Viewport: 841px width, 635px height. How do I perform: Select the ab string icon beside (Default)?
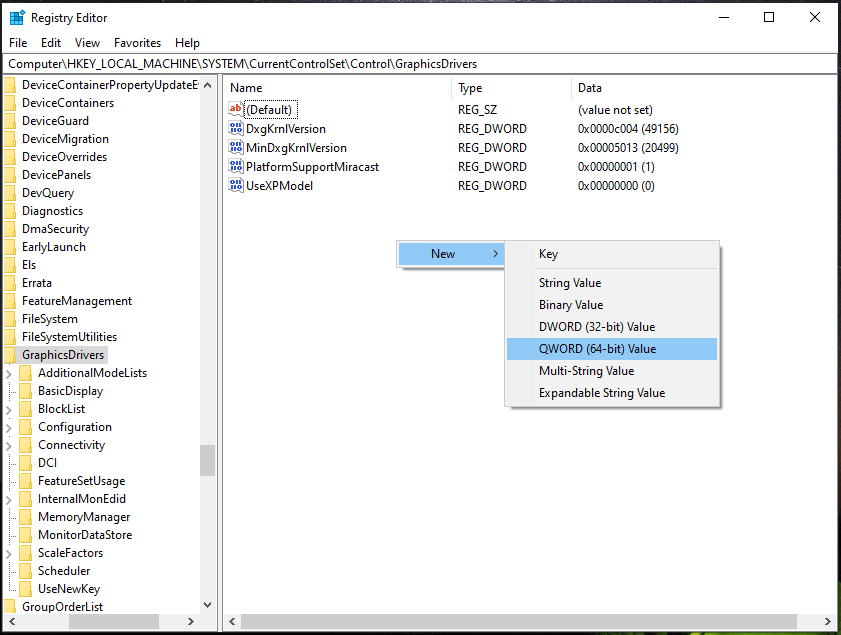click(x=238, y=109)
